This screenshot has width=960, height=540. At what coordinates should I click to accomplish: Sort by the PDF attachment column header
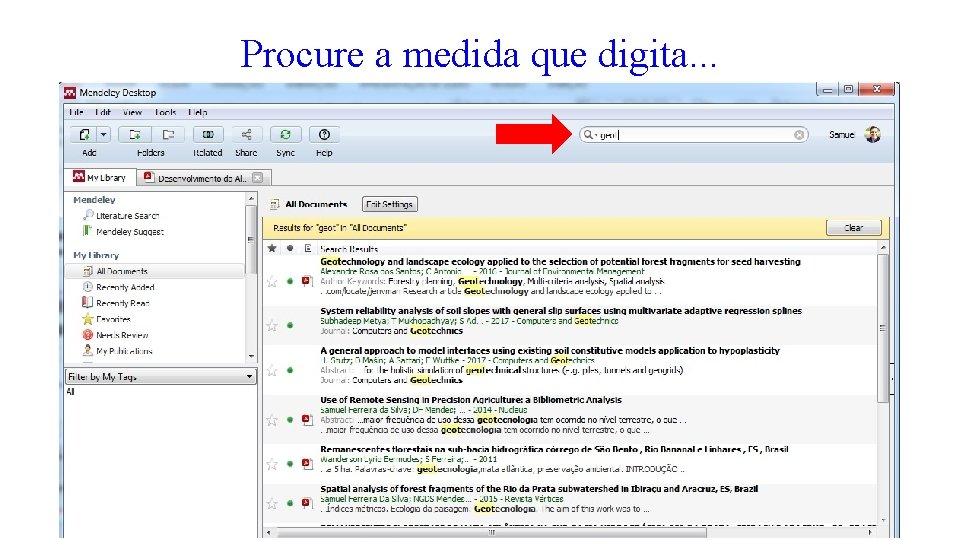tap(307, 248)
